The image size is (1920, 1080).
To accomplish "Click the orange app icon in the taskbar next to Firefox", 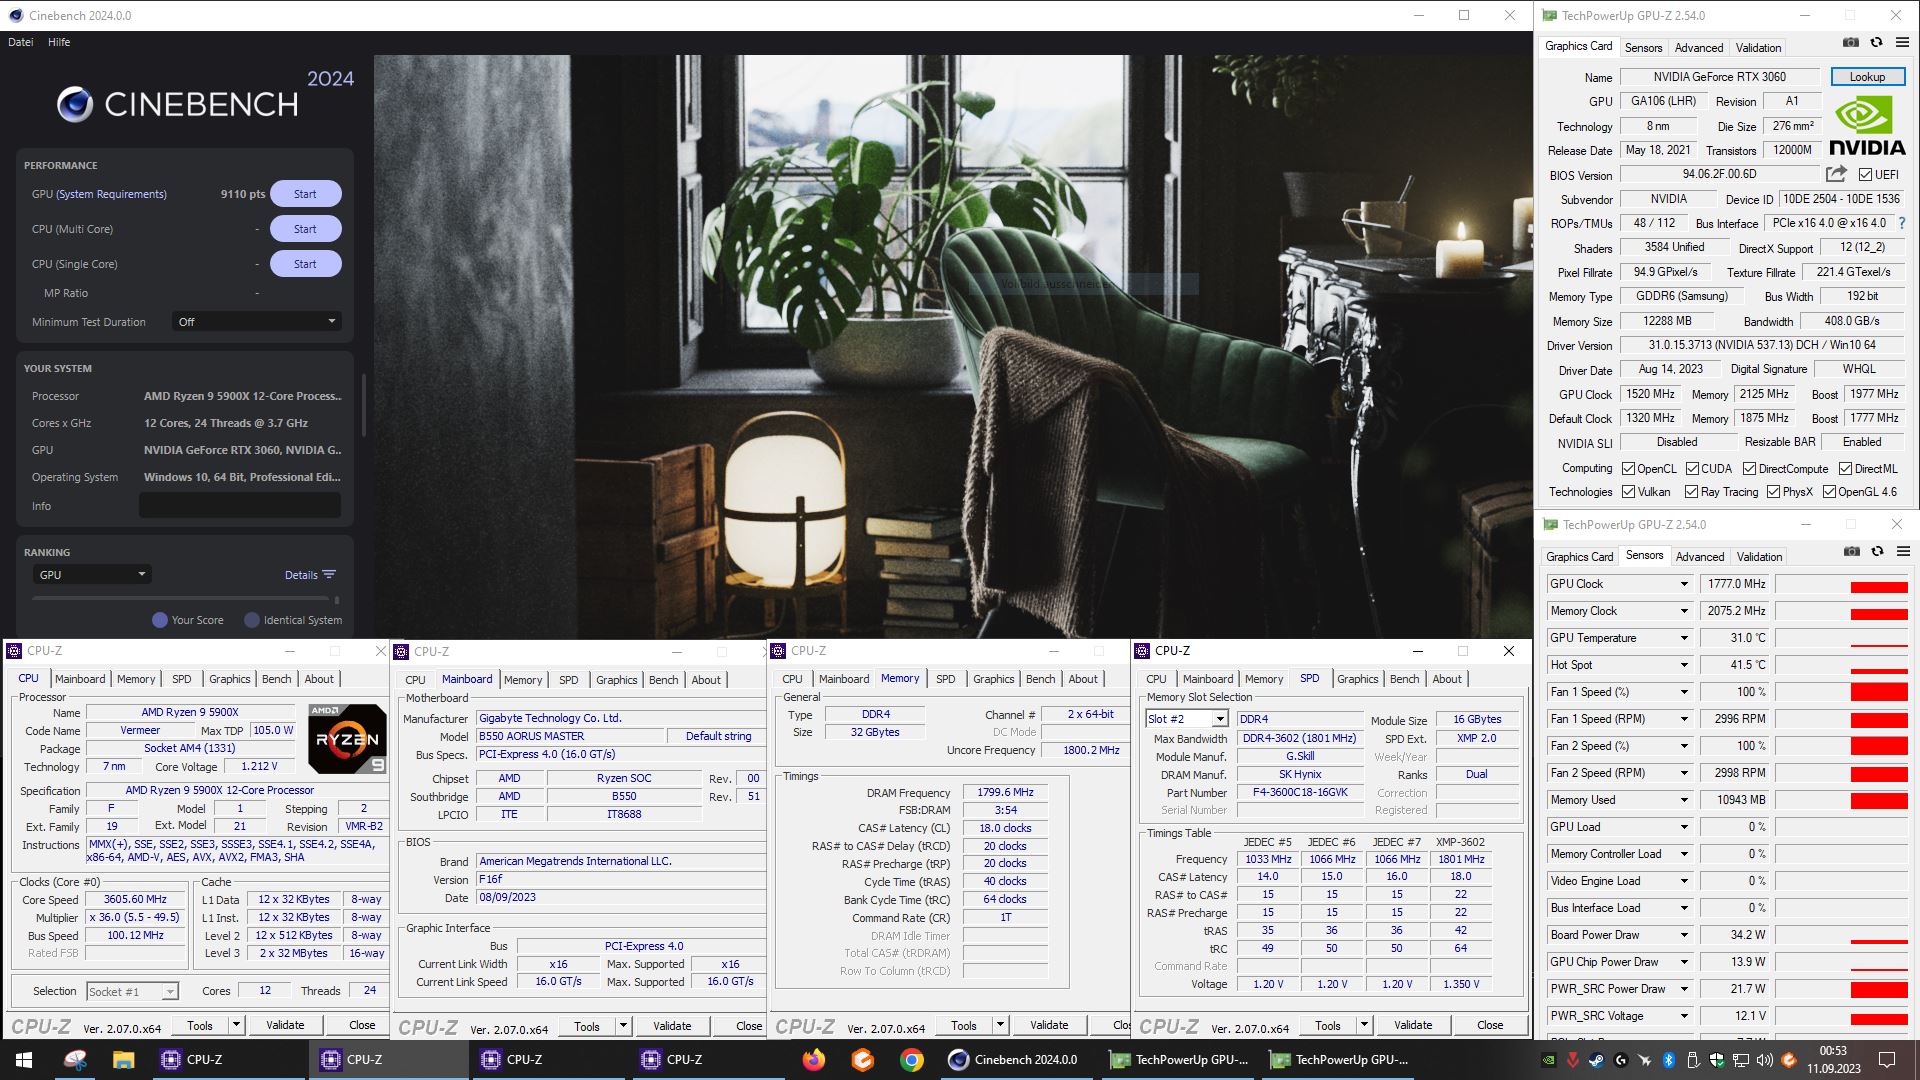I will pyautogui.click(x=862, y=1060).
